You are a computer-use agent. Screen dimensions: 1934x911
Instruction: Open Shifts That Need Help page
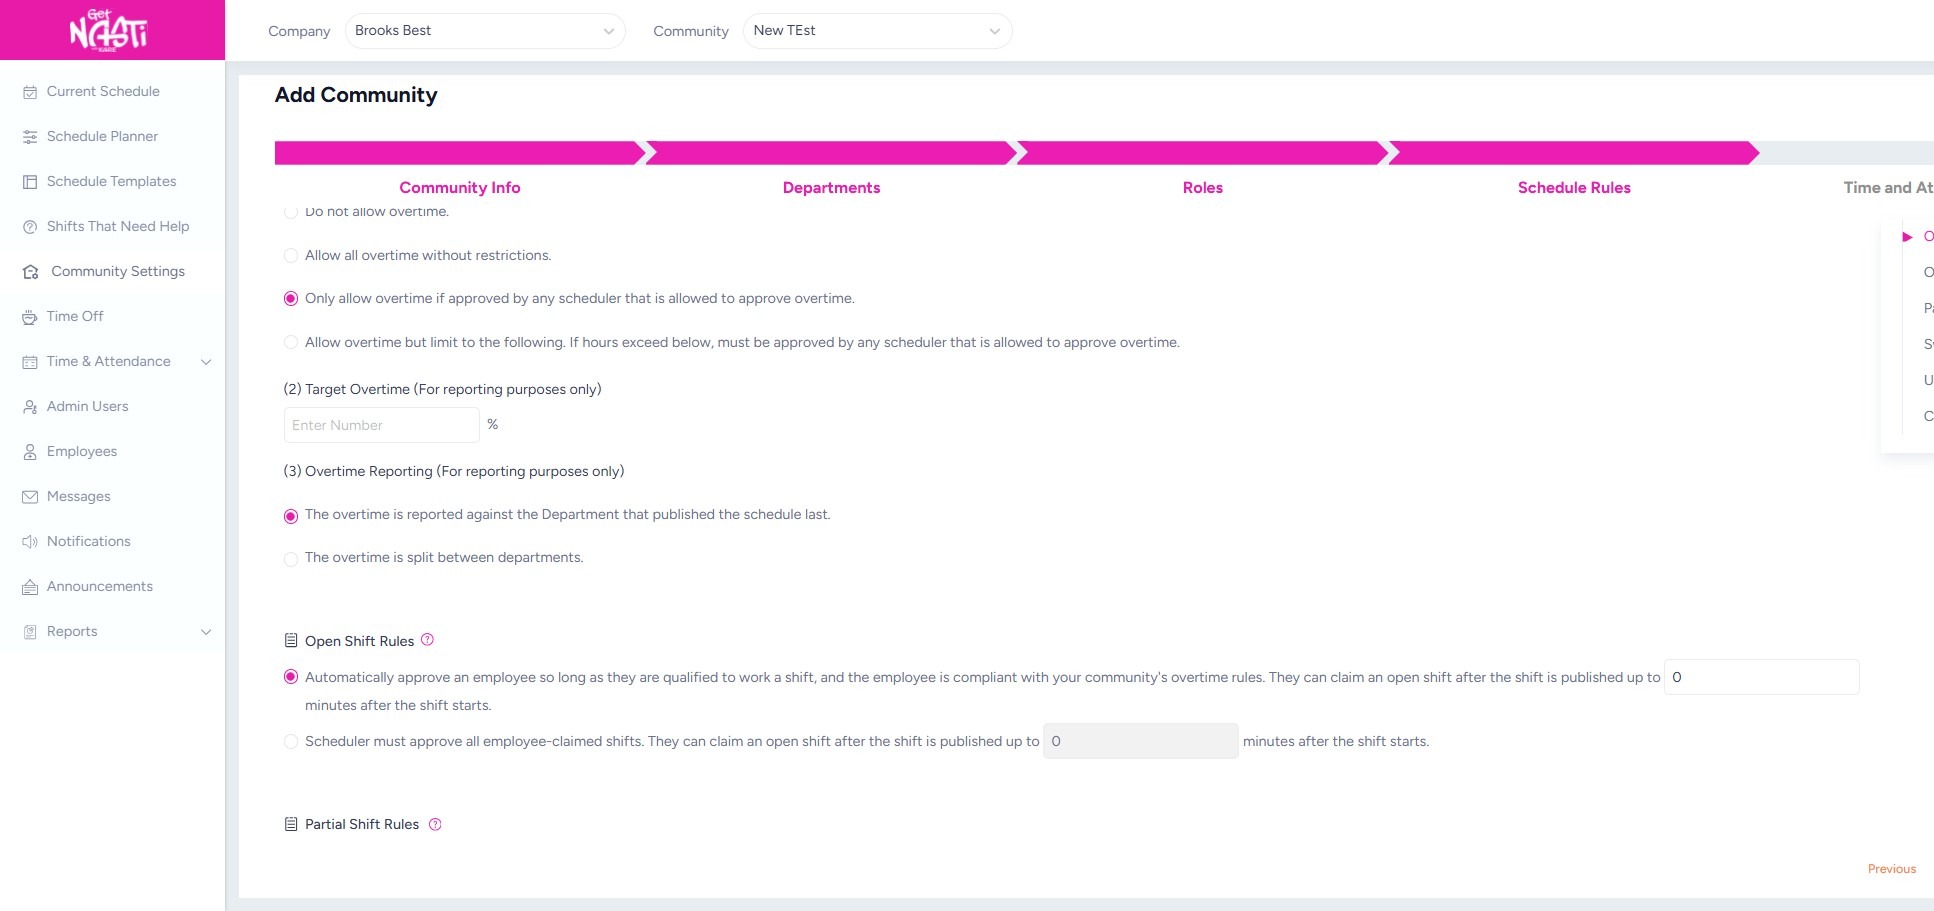[x=118, y=227]
